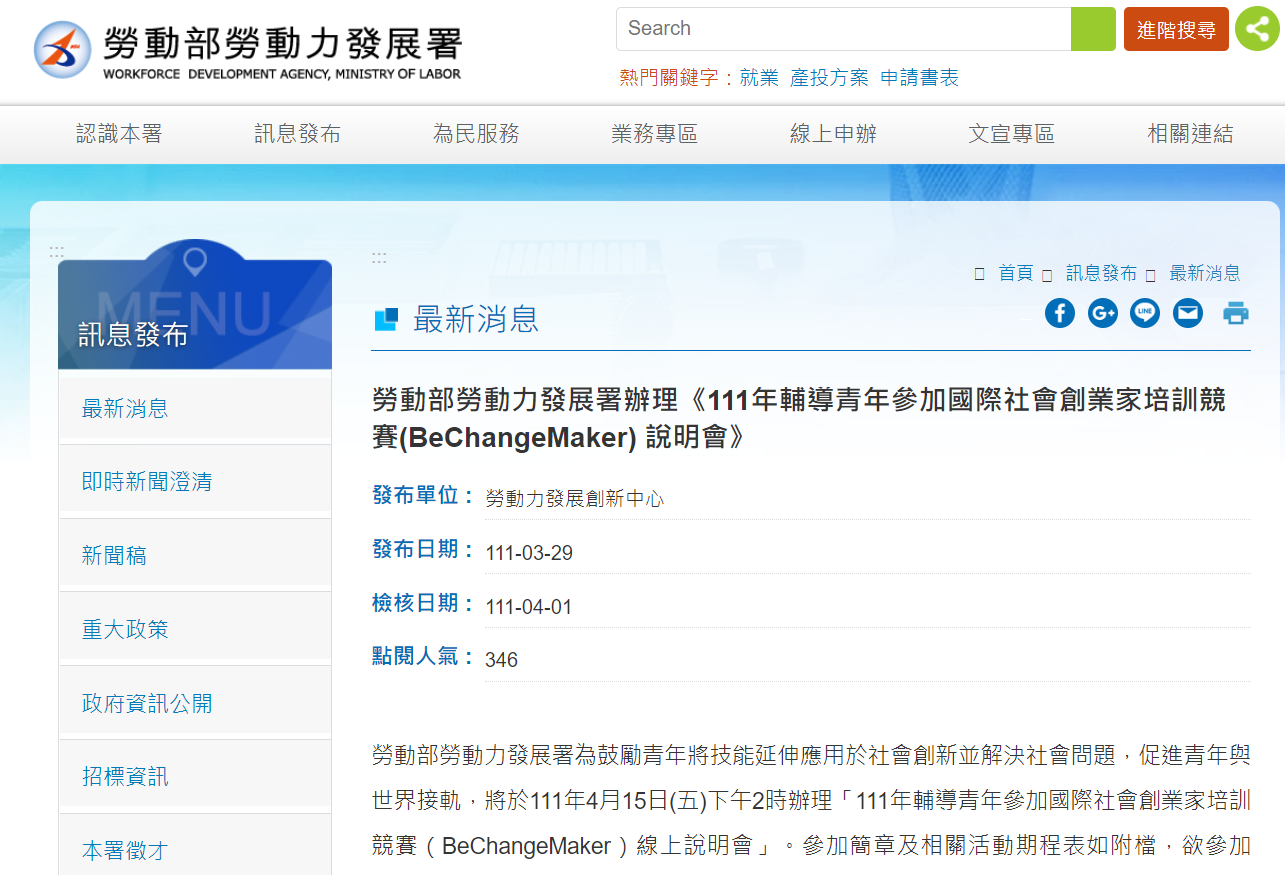Open the 業務專區 menu

(654, 134)
